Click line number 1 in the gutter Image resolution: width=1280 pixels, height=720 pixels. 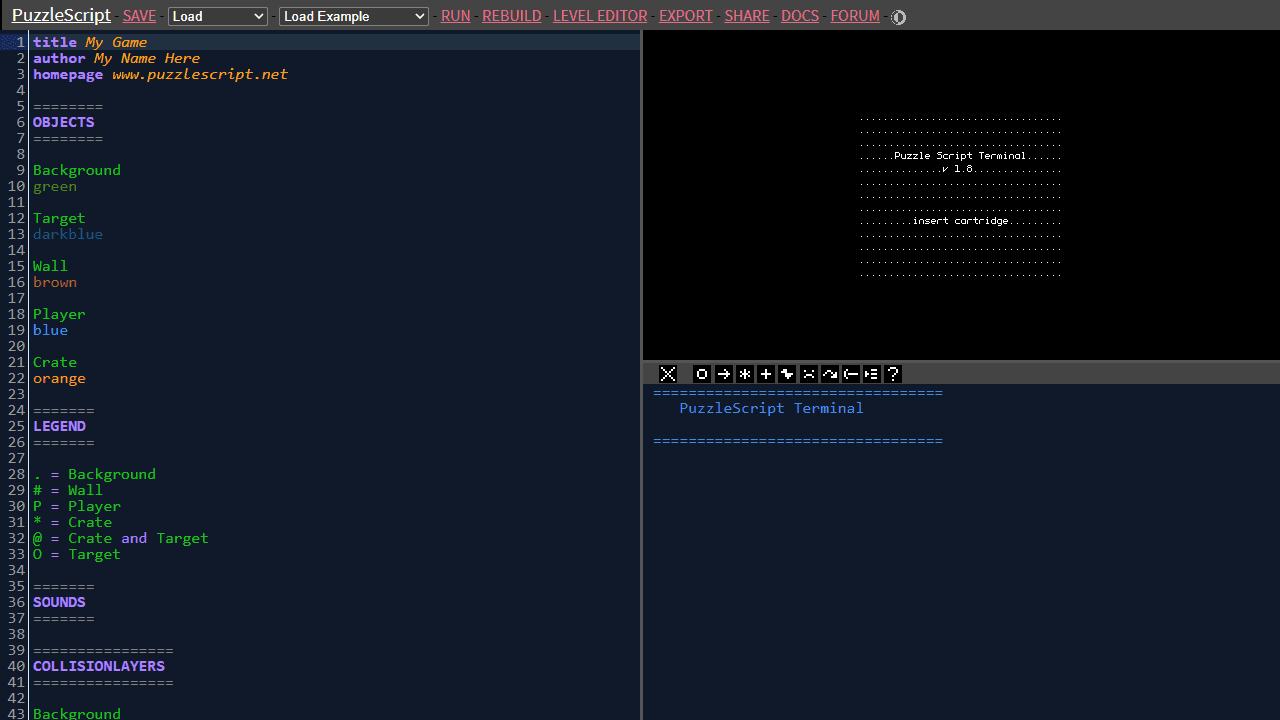tap(20, 42)
